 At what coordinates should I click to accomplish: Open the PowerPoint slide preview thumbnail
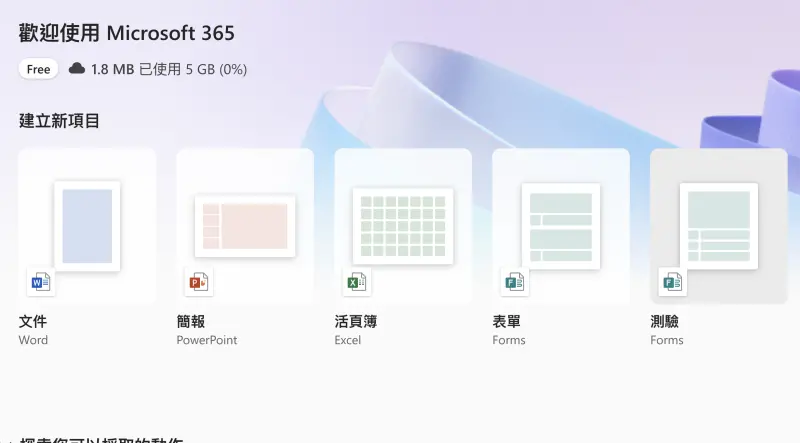(245, 226)
